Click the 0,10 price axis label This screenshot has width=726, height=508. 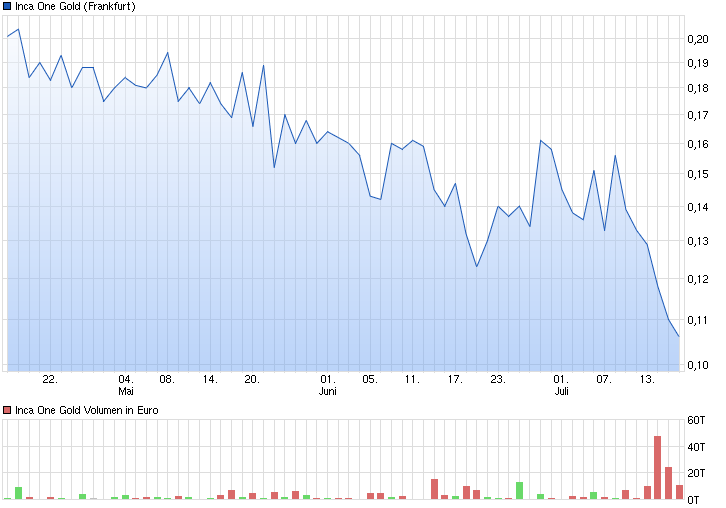coord(698,365)
